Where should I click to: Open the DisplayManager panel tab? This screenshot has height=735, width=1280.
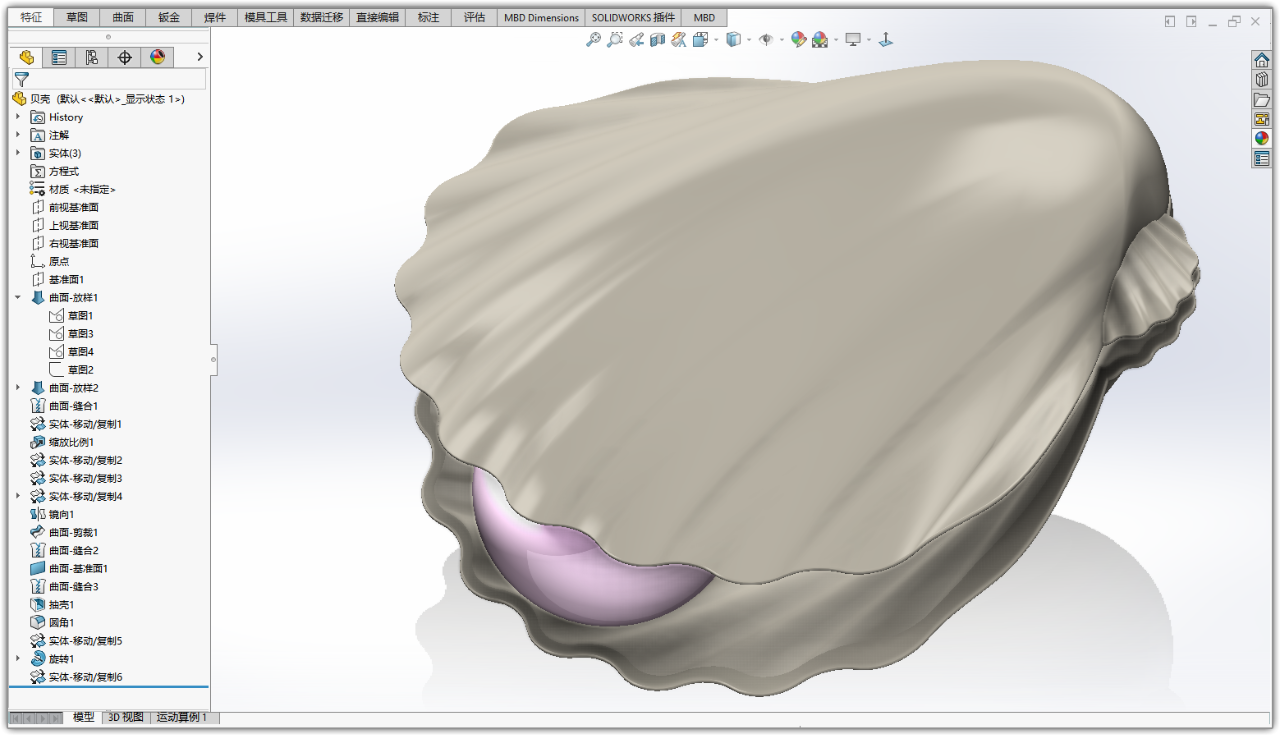tap(157, 58)
